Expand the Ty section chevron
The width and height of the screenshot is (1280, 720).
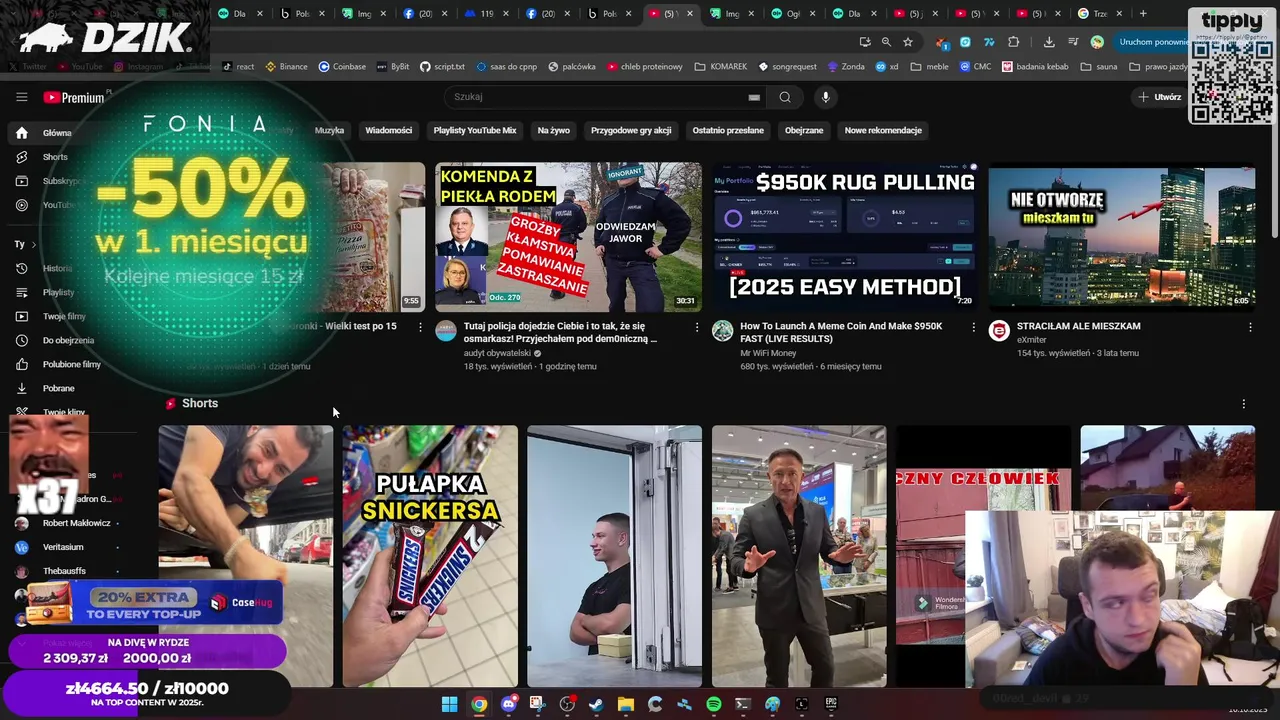pos(33,244)
